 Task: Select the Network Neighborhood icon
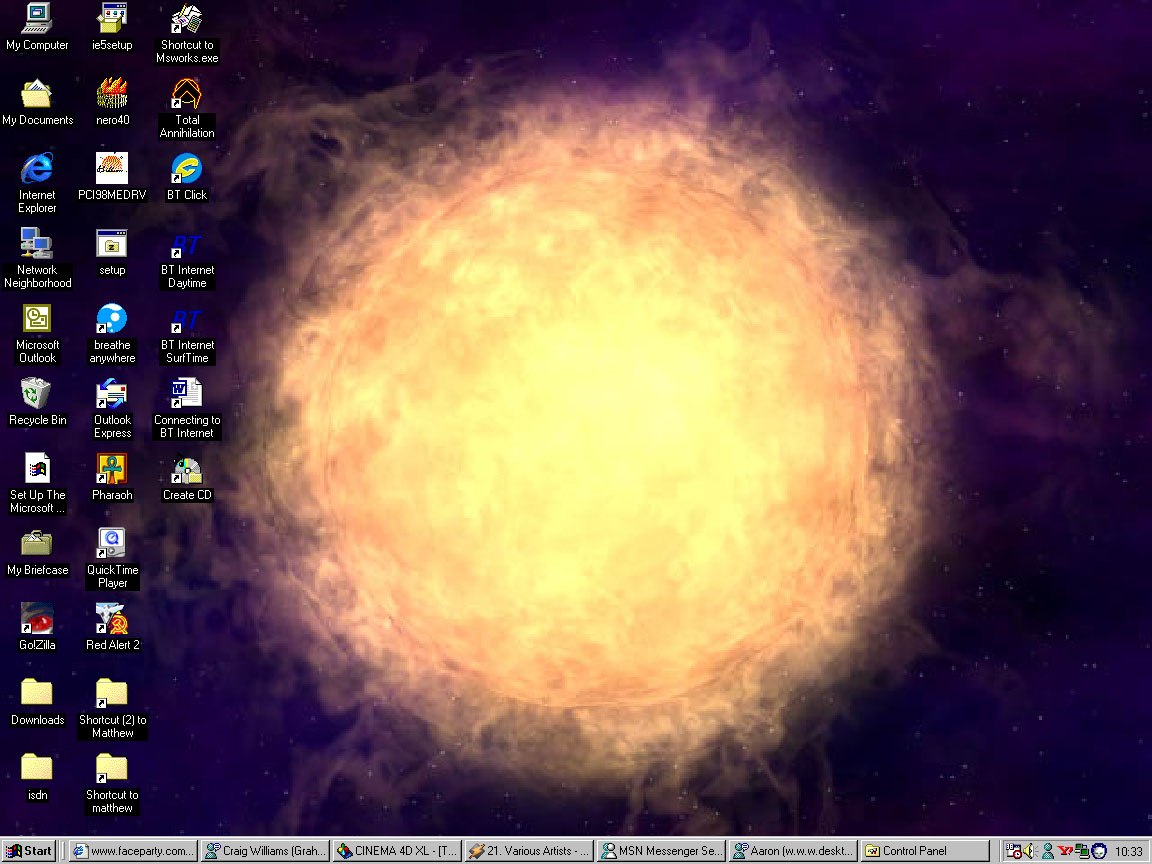point(37,246)
